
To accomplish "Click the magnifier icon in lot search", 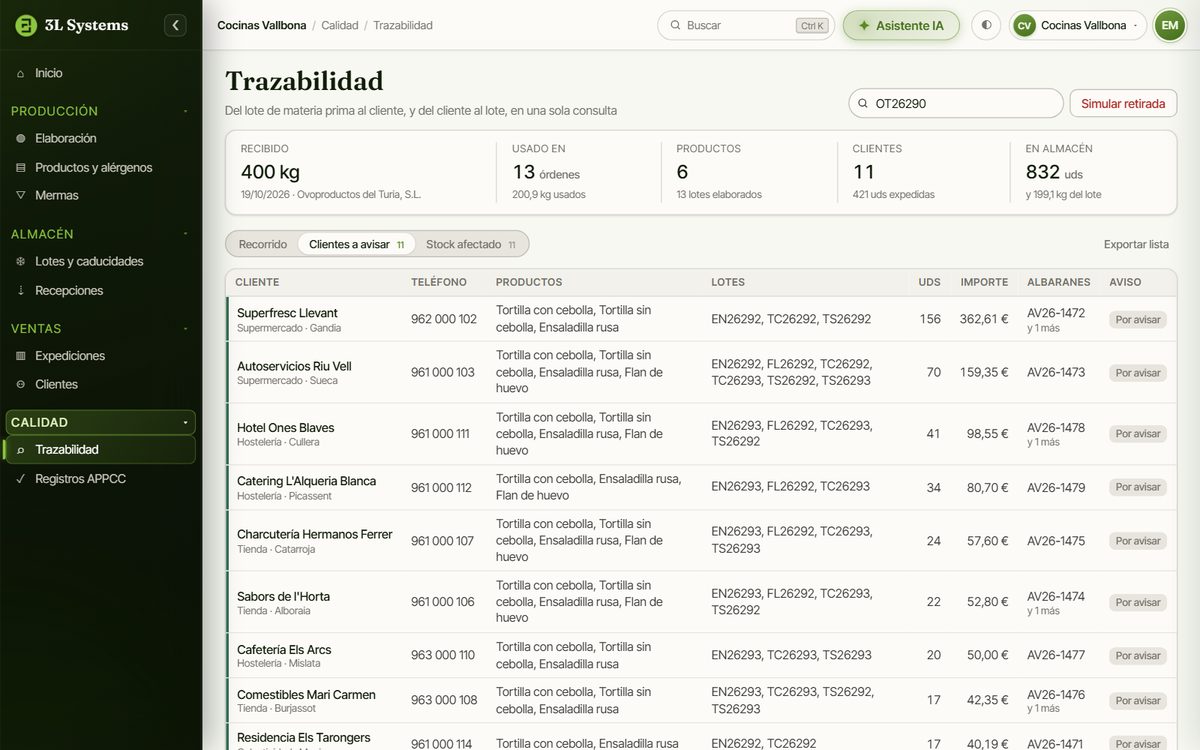I will pyautogui.click(x=863, y=103).
